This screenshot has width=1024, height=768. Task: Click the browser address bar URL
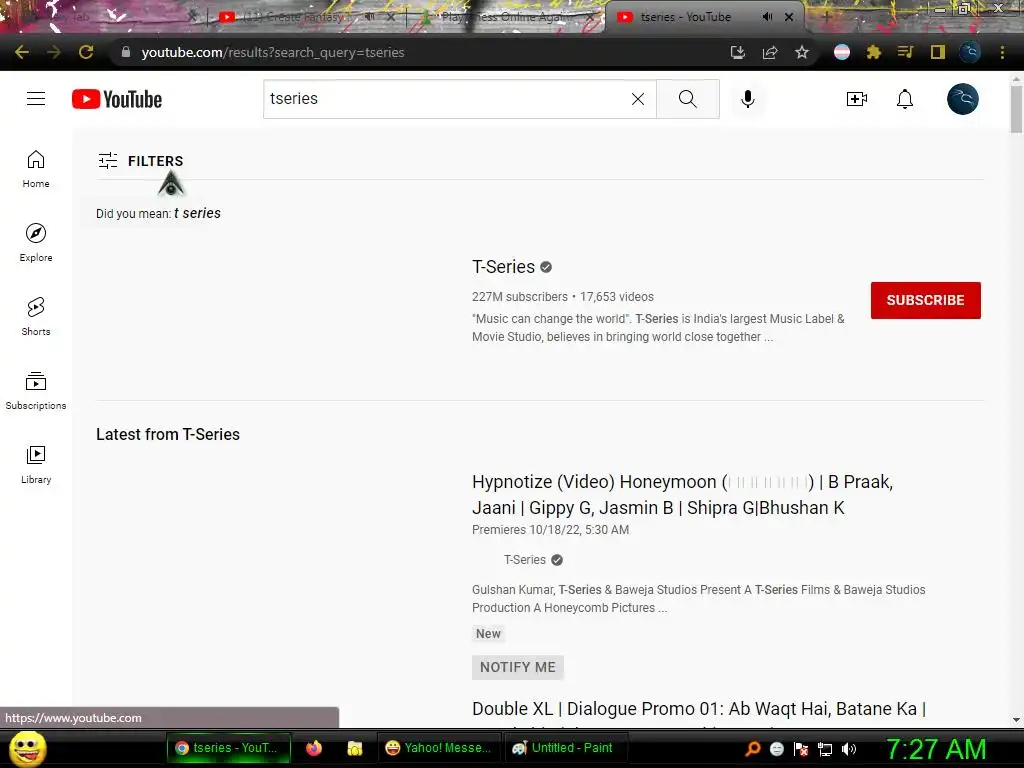[273, 52]
